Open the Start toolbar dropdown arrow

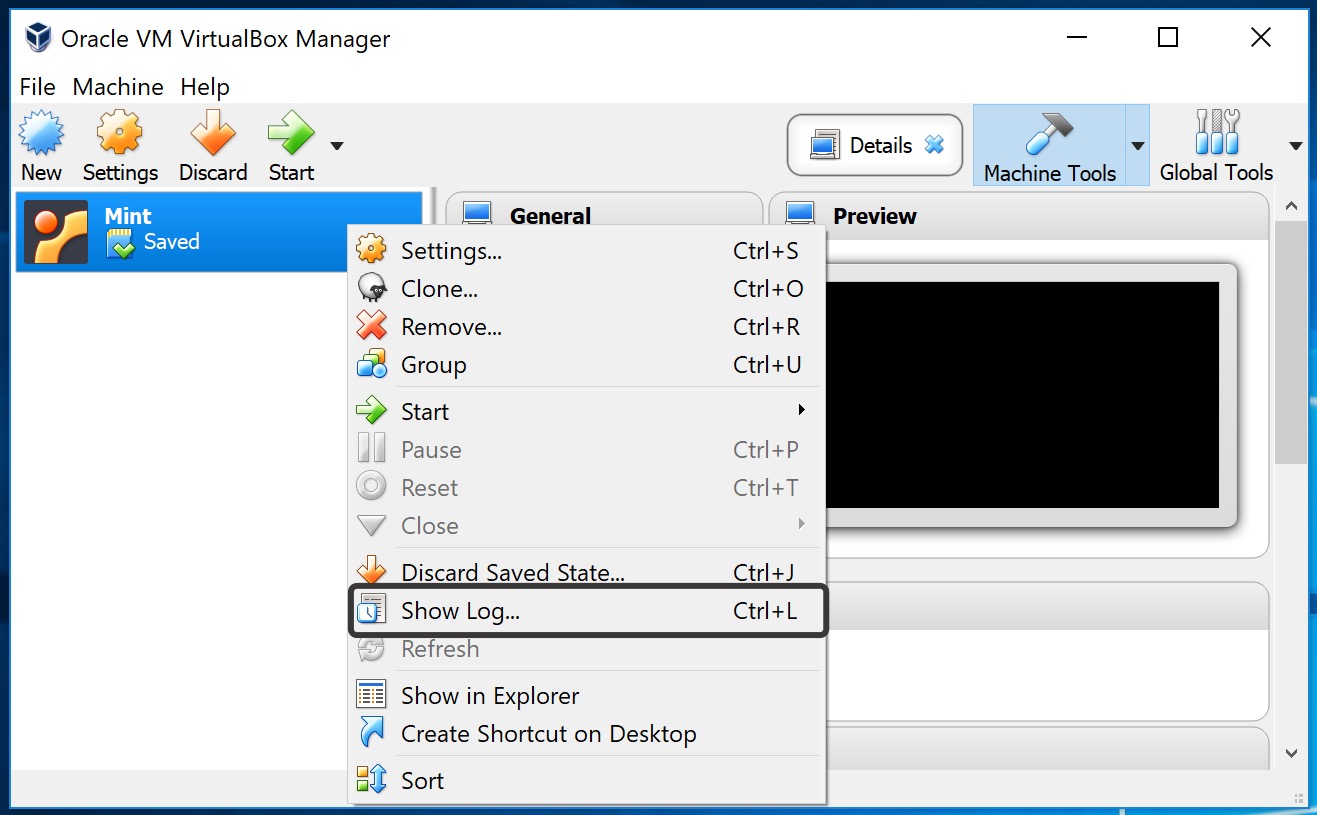click(x=337, y=146)
